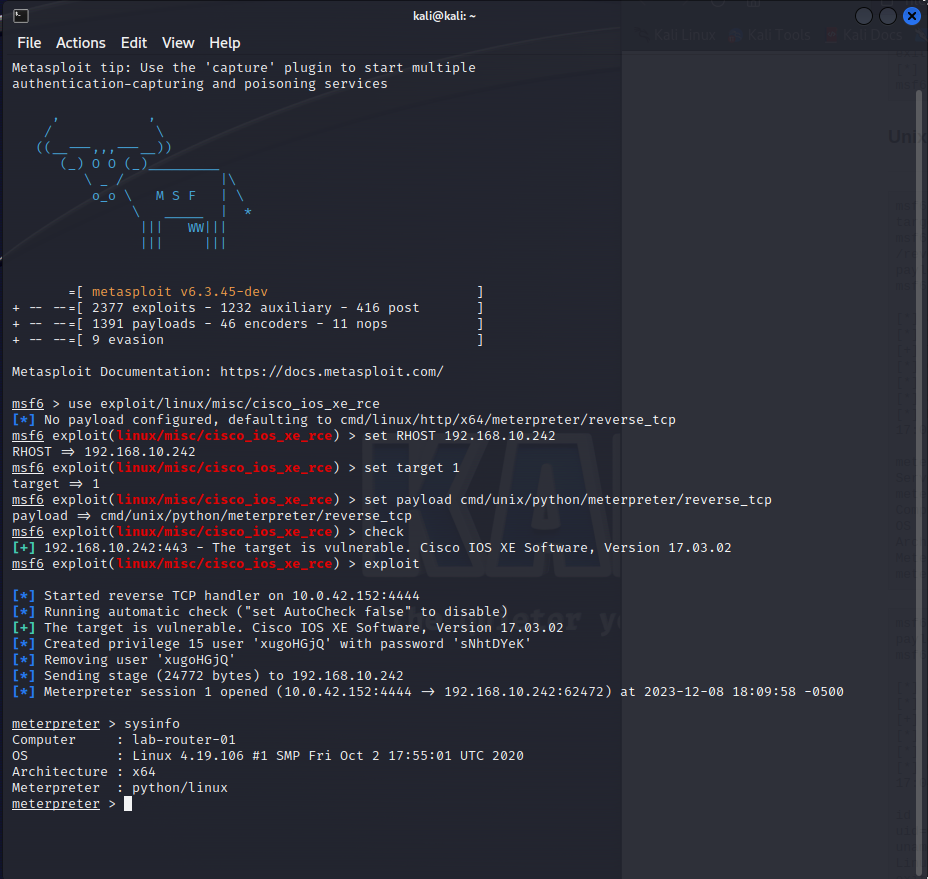The width and height of the screenshot is (928, 879).
Task: Click the 'Architecture : x64' line
Action: point(83,771)
